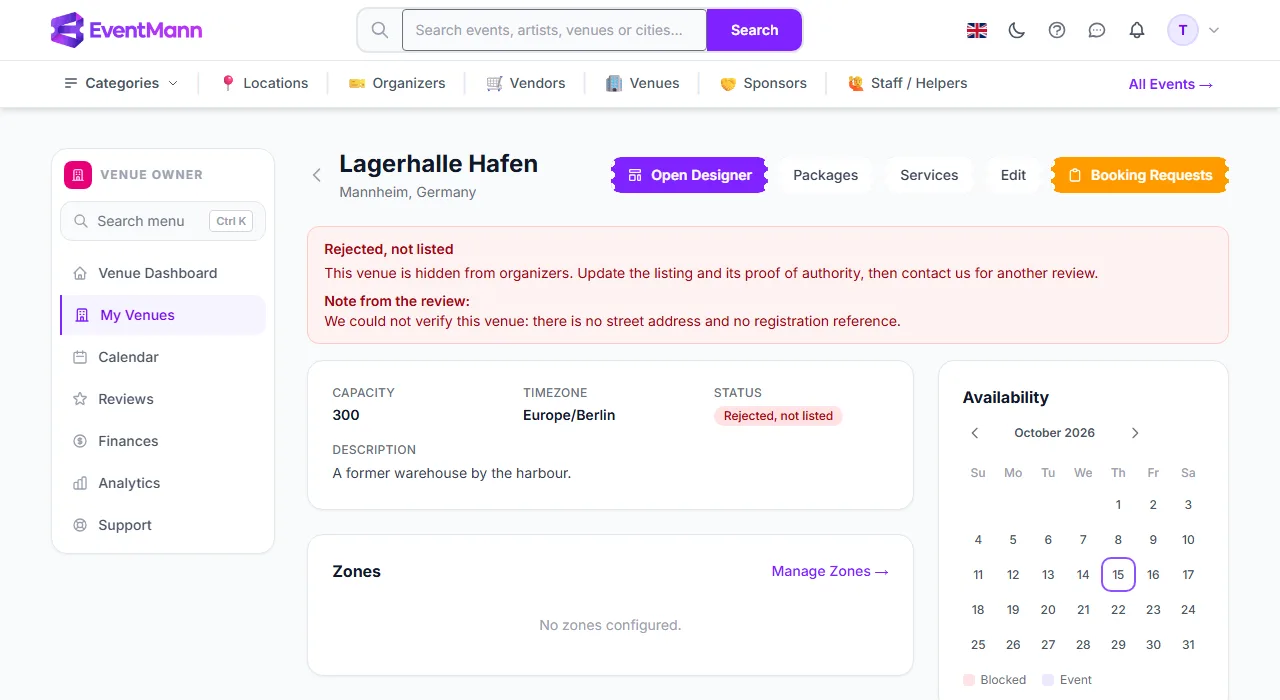
Task: Choose October 31 on the calendar
Action: click(1188, 645)
